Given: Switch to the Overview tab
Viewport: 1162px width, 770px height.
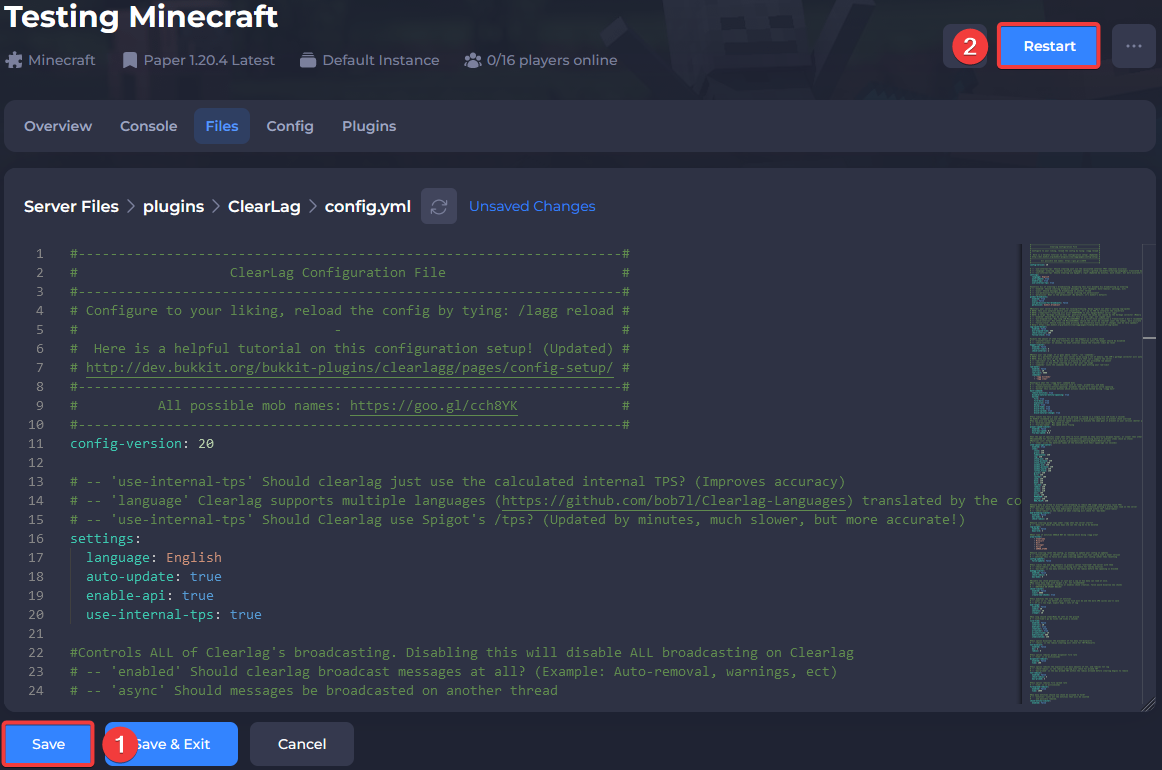Looking at the screenshot, I should pos(57,126).
